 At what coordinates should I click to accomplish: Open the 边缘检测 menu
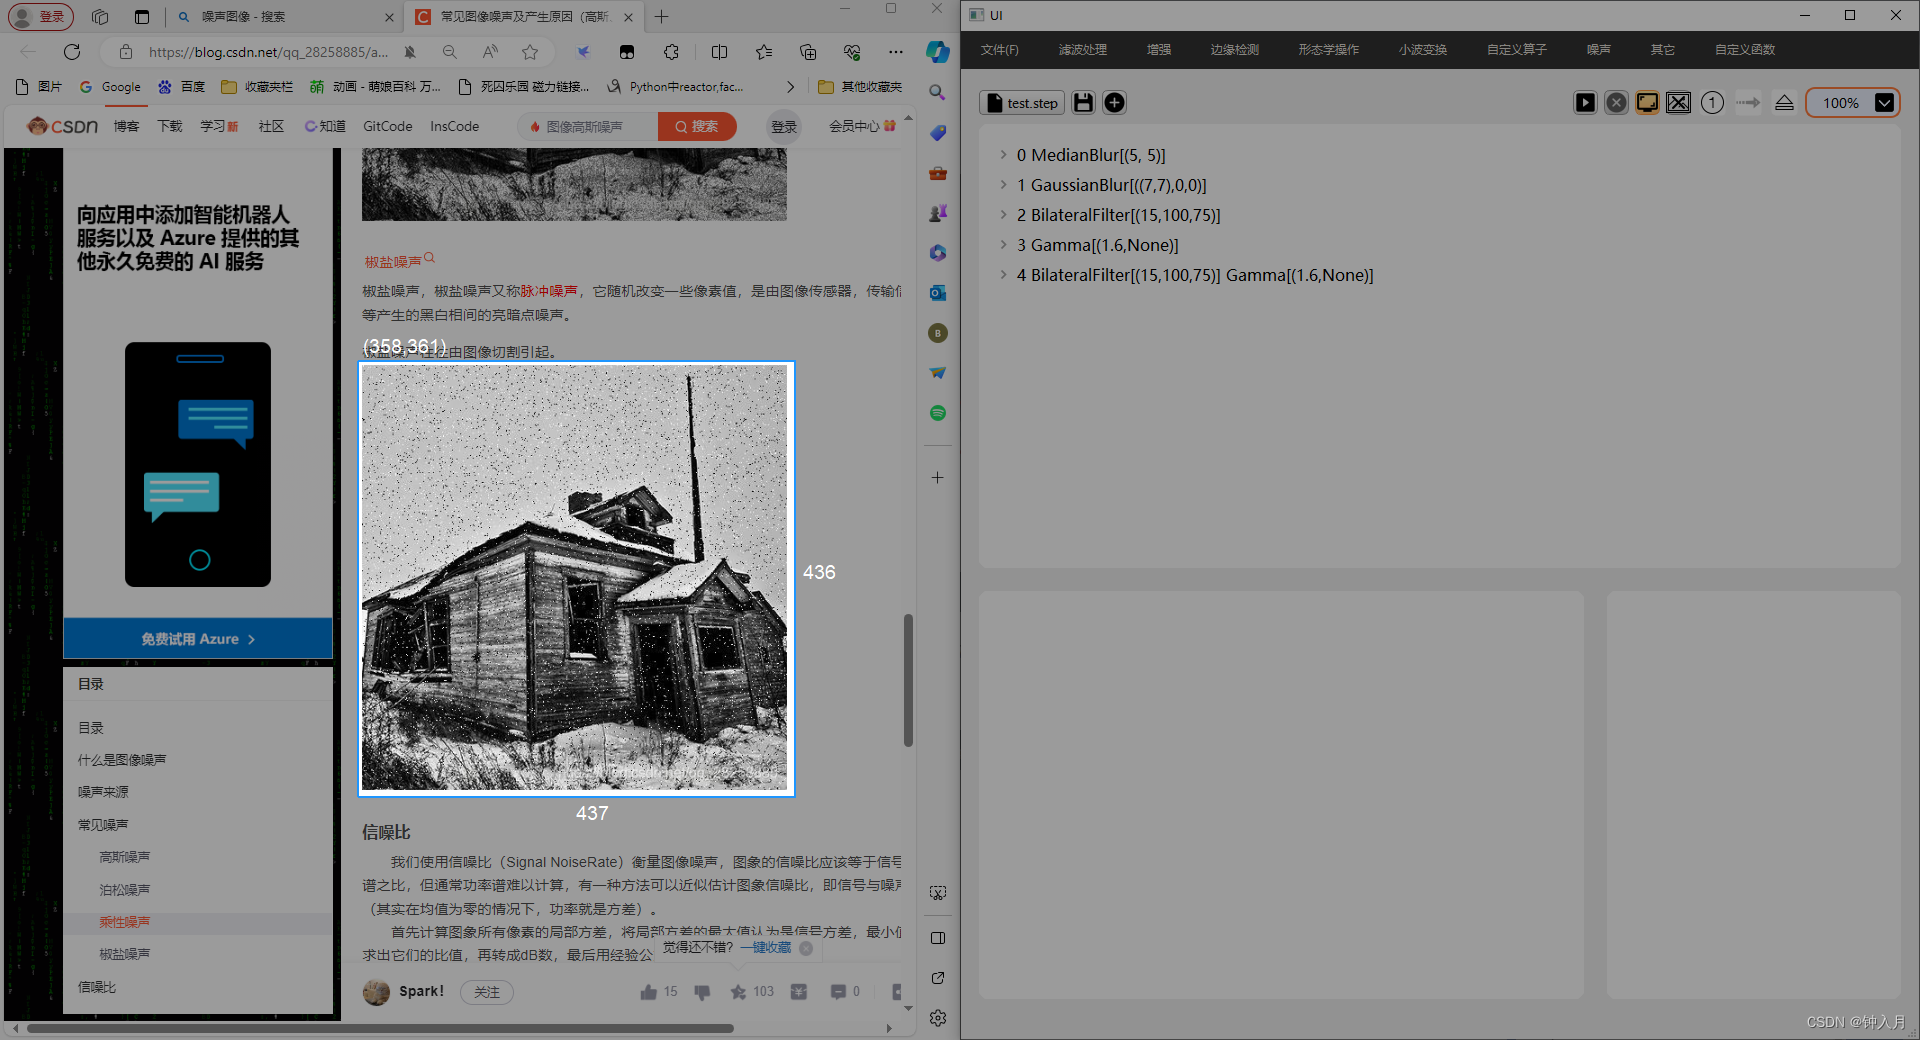[x=1234, y=49]
